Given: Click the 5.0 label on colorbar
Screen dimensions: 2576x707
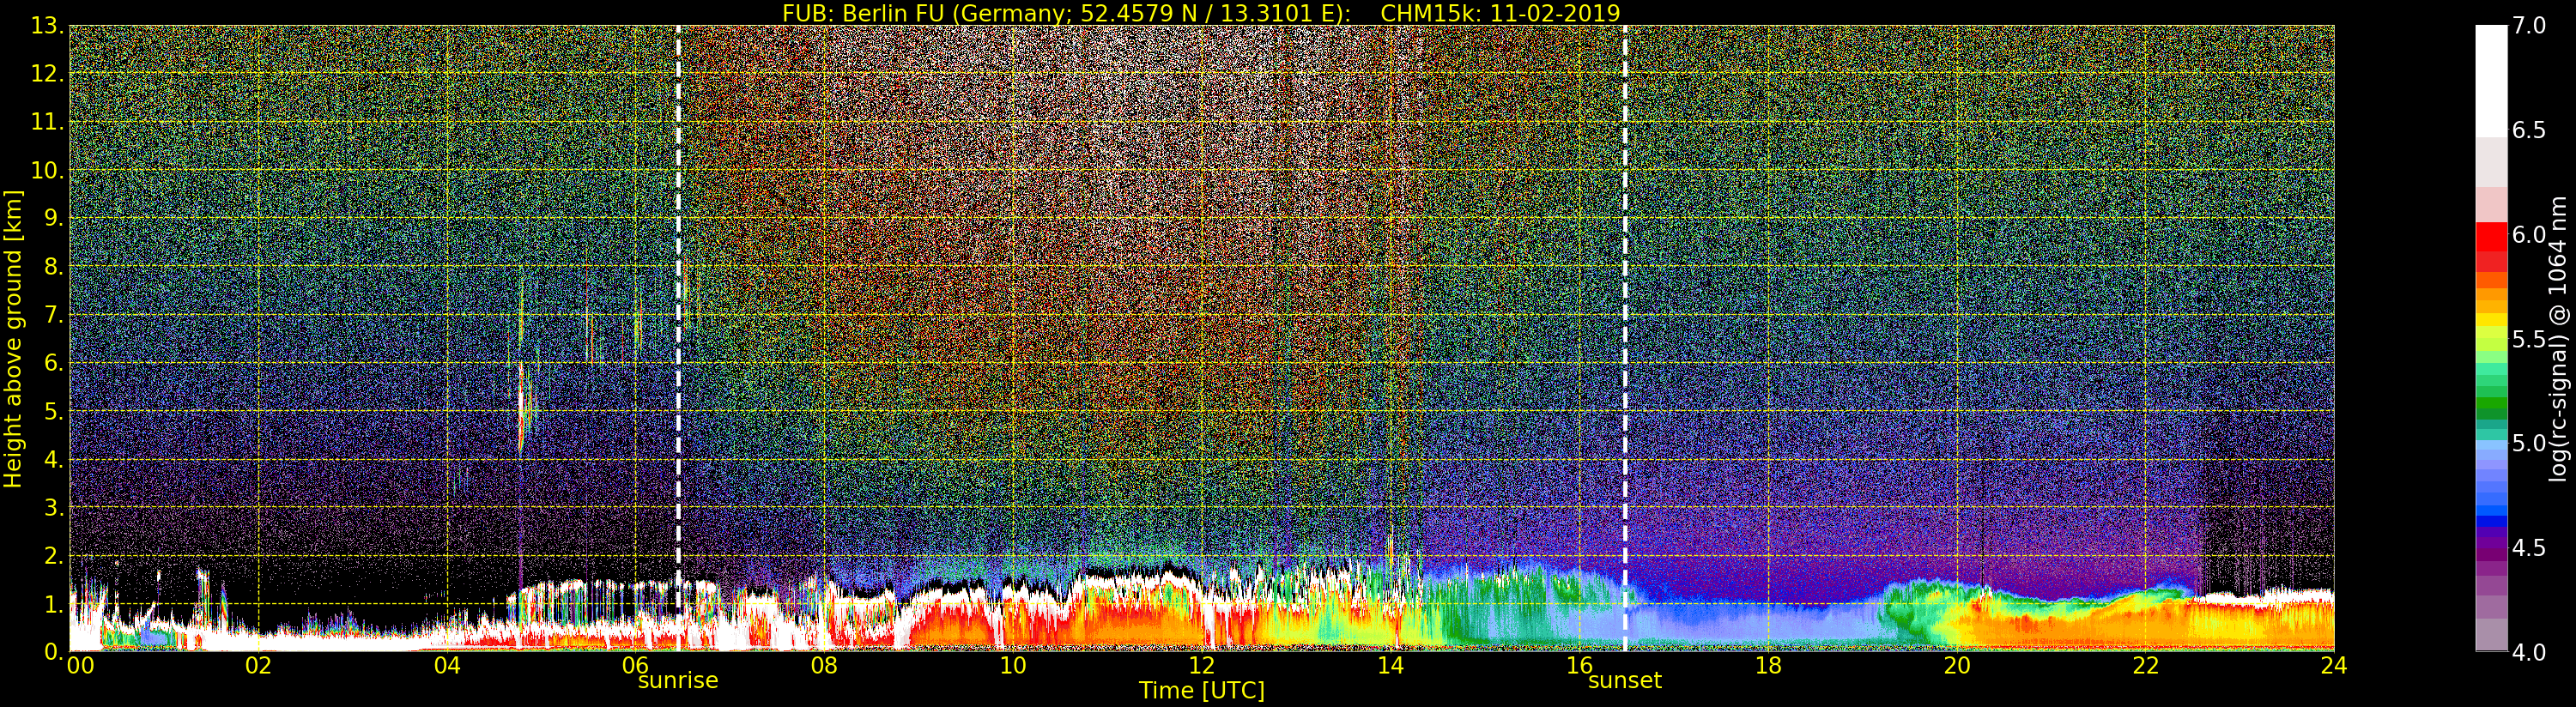Looking at the screenshot, I should tap(2529, 443).
